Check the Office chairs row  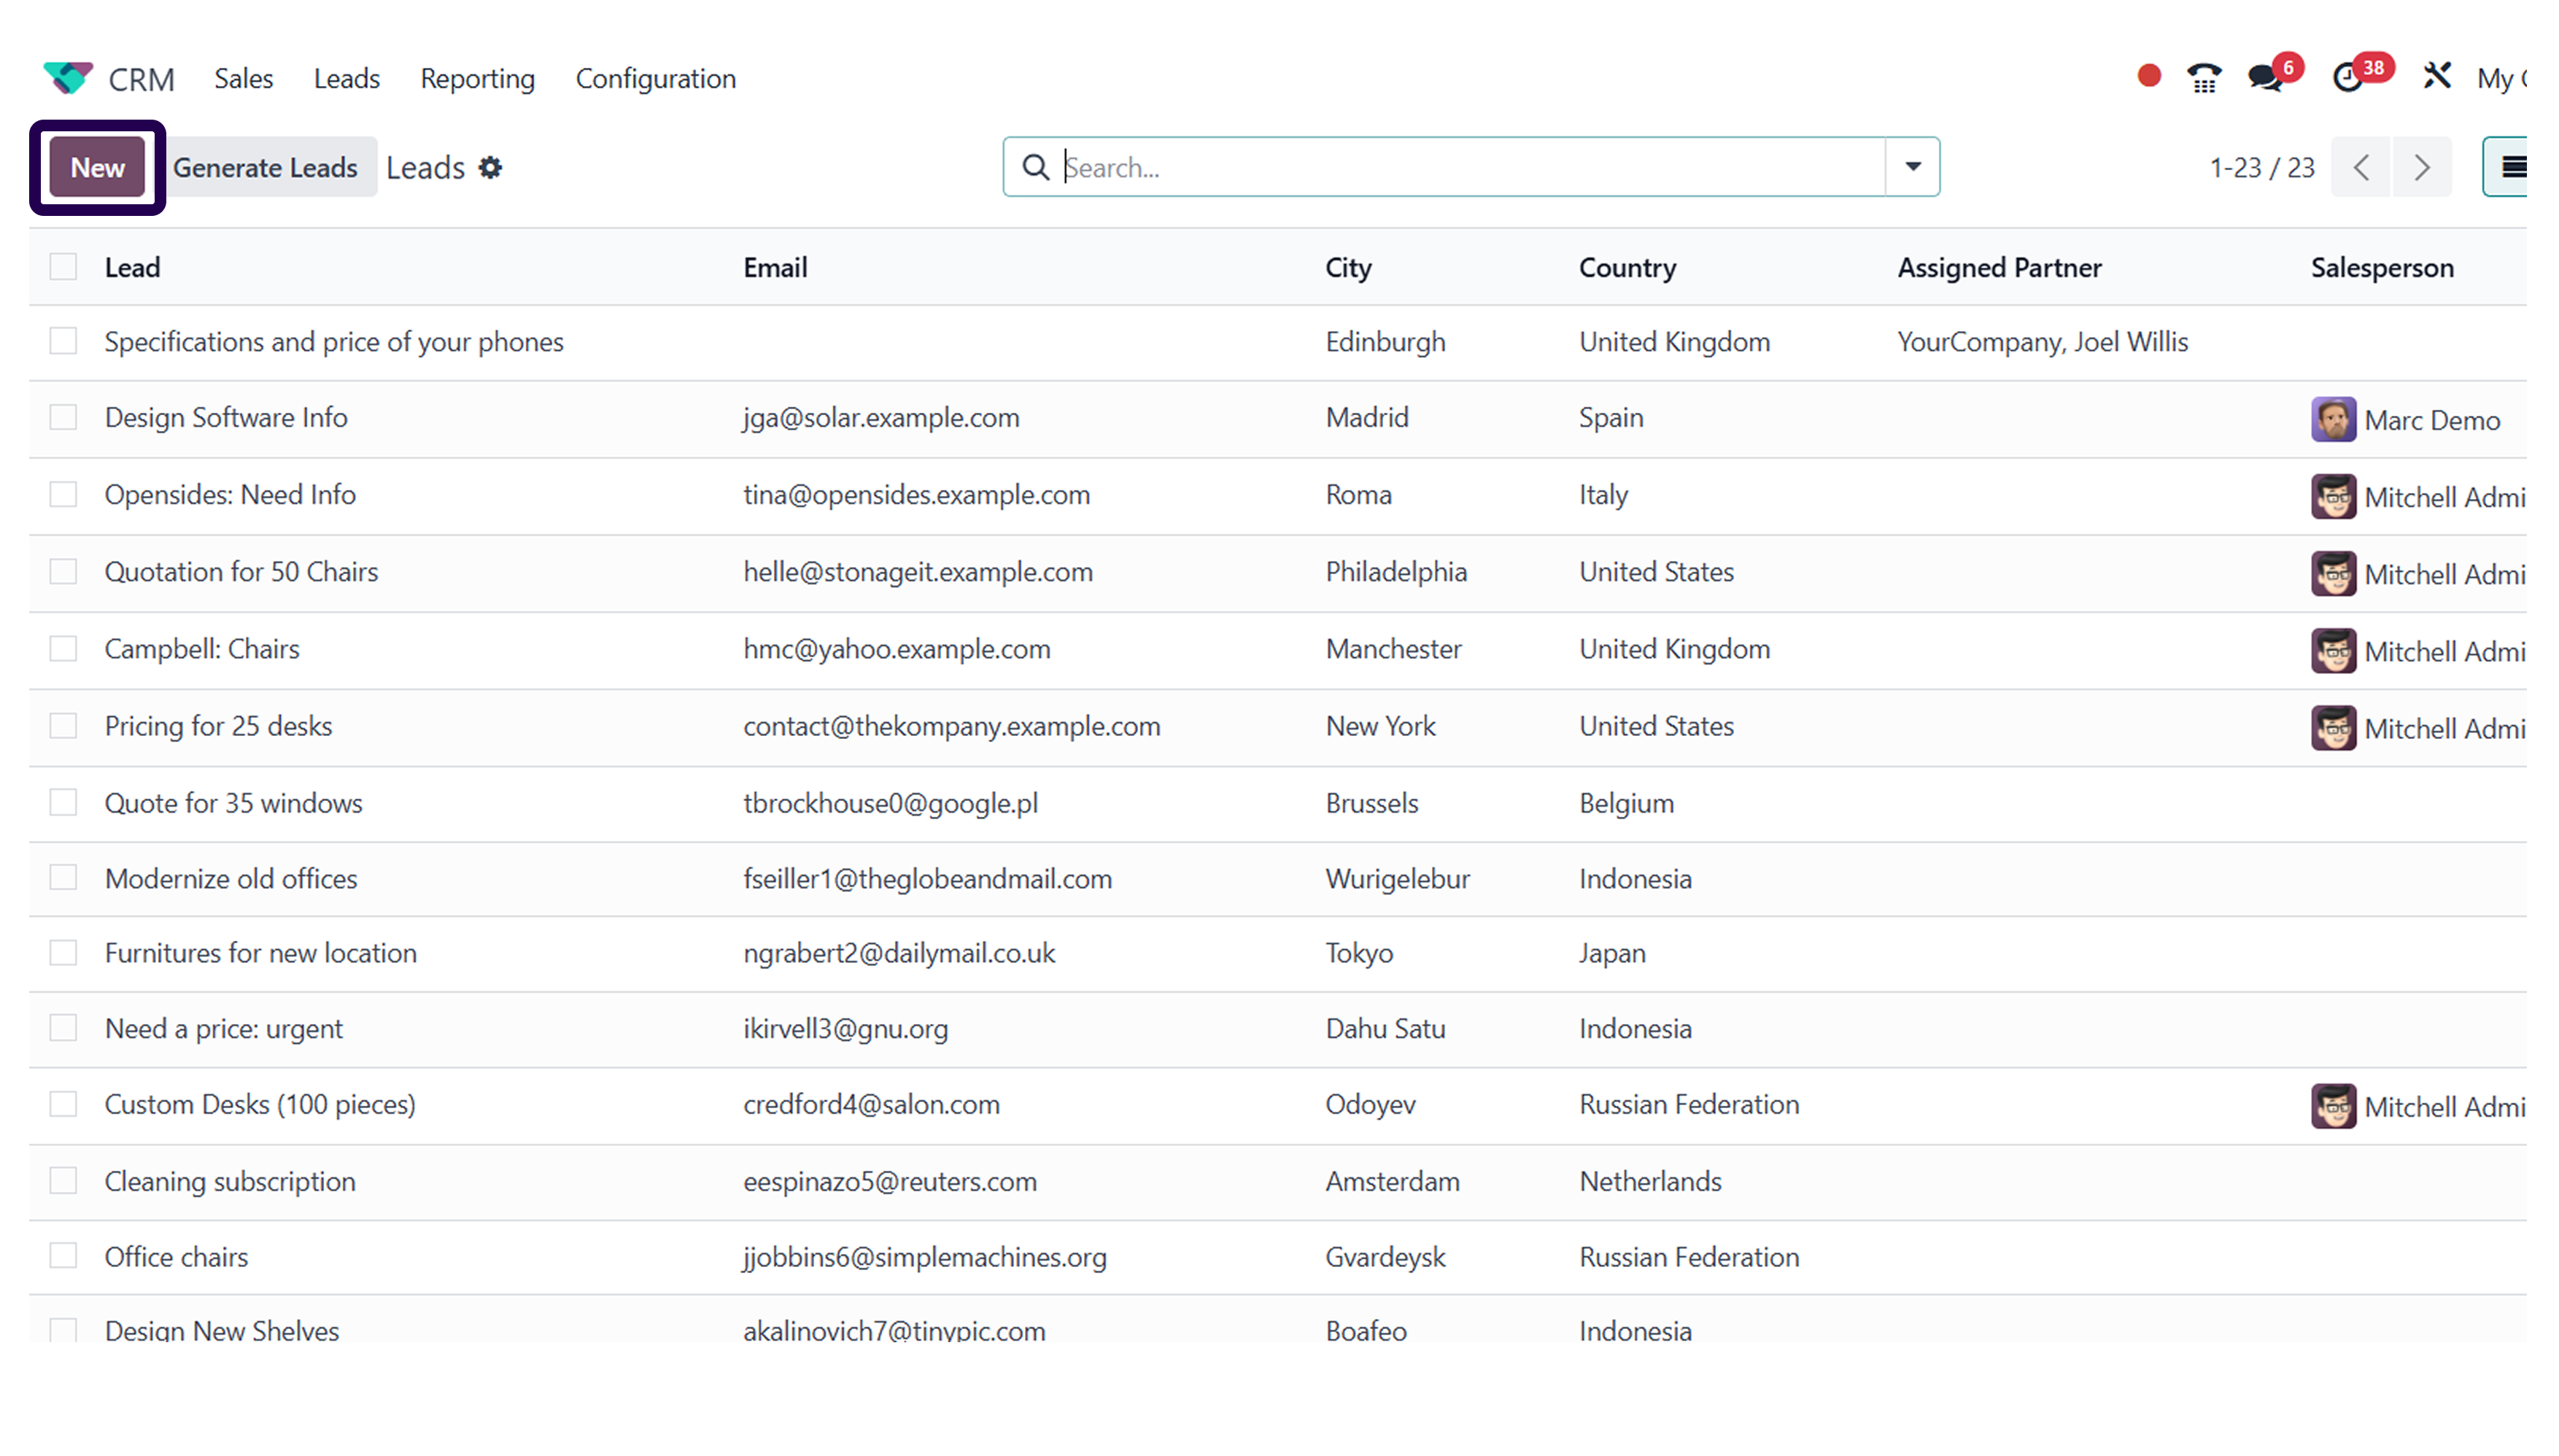(x=63, y=1255)
